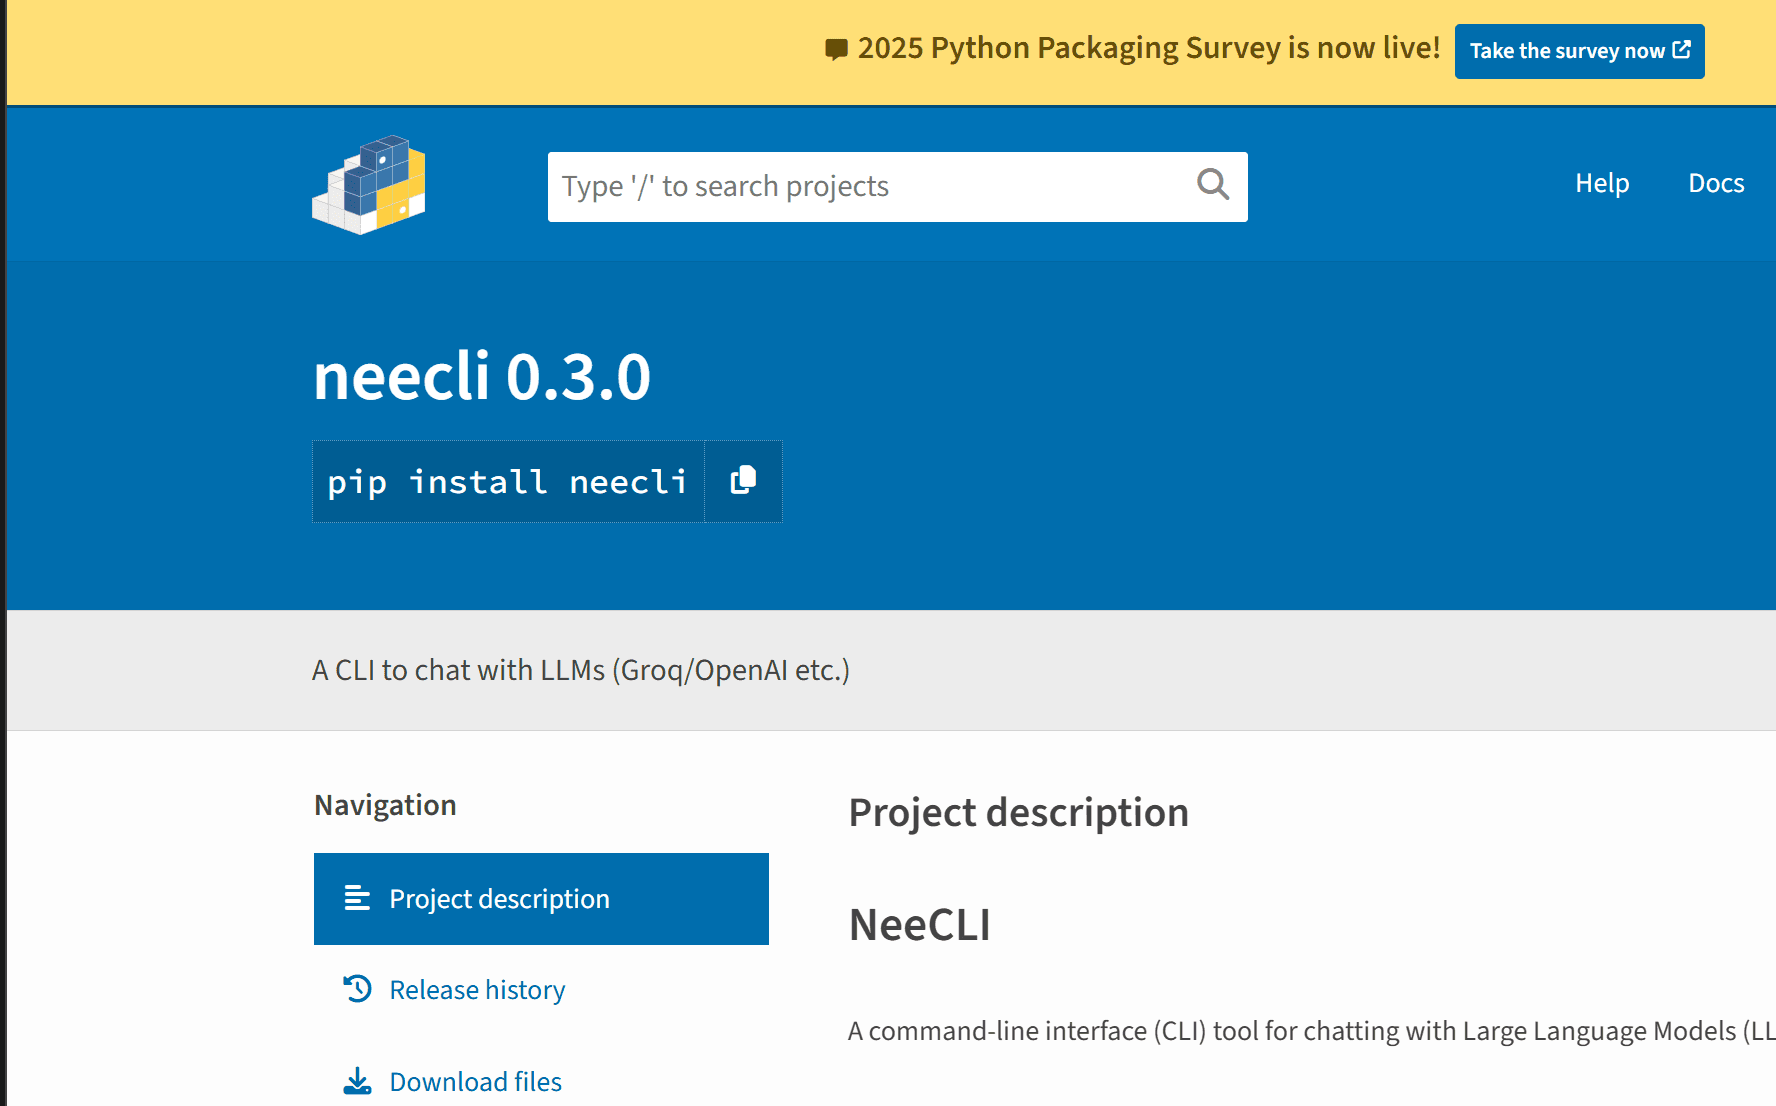Click the pip install neecli command text
Image resolution: width=1776 pixels, height=1106 pixels.
click(x=507, y=482)
